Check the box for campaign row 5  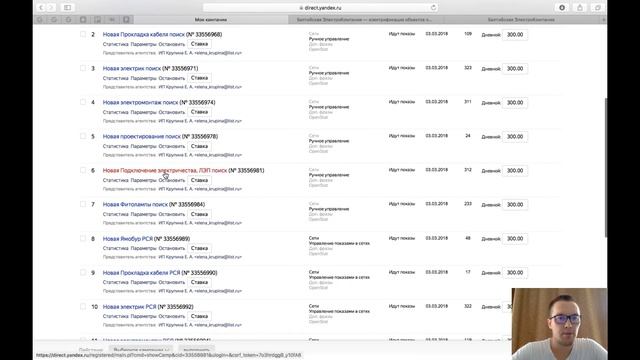[83, 136]
